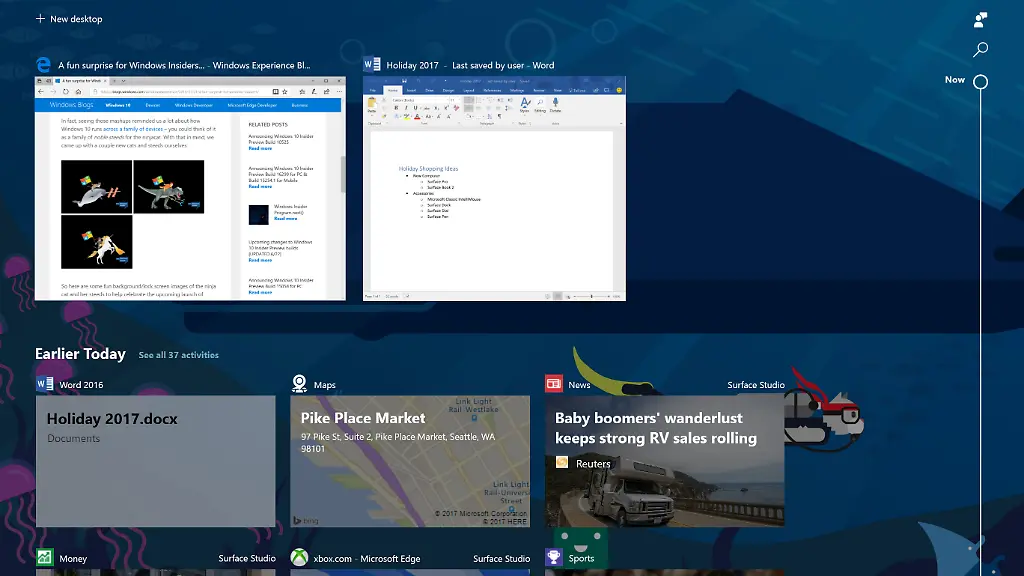Click the Maps icon on the Pike Place card

coord(299,382)
